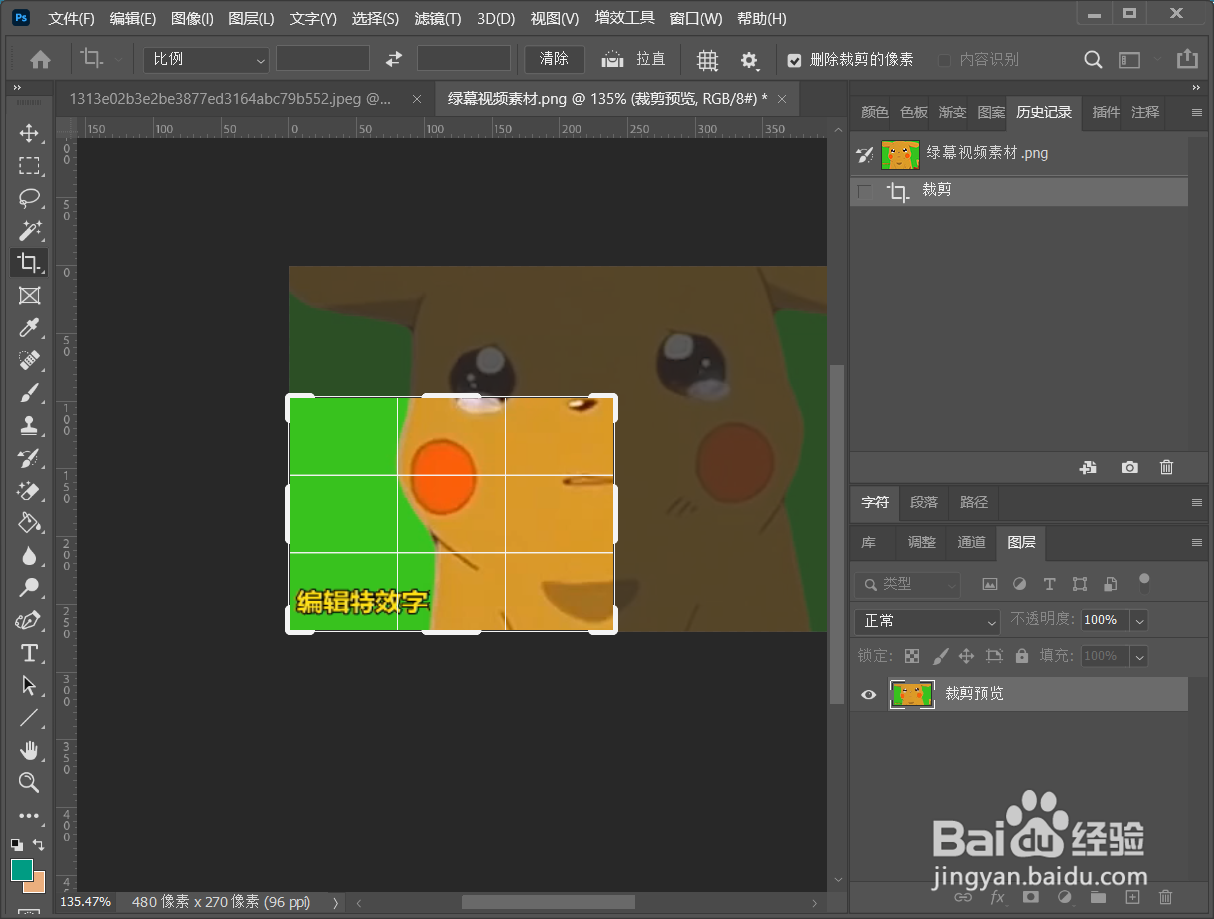Open crop tool preset picker arrow

pyautogui.click(x=119, y=60)
